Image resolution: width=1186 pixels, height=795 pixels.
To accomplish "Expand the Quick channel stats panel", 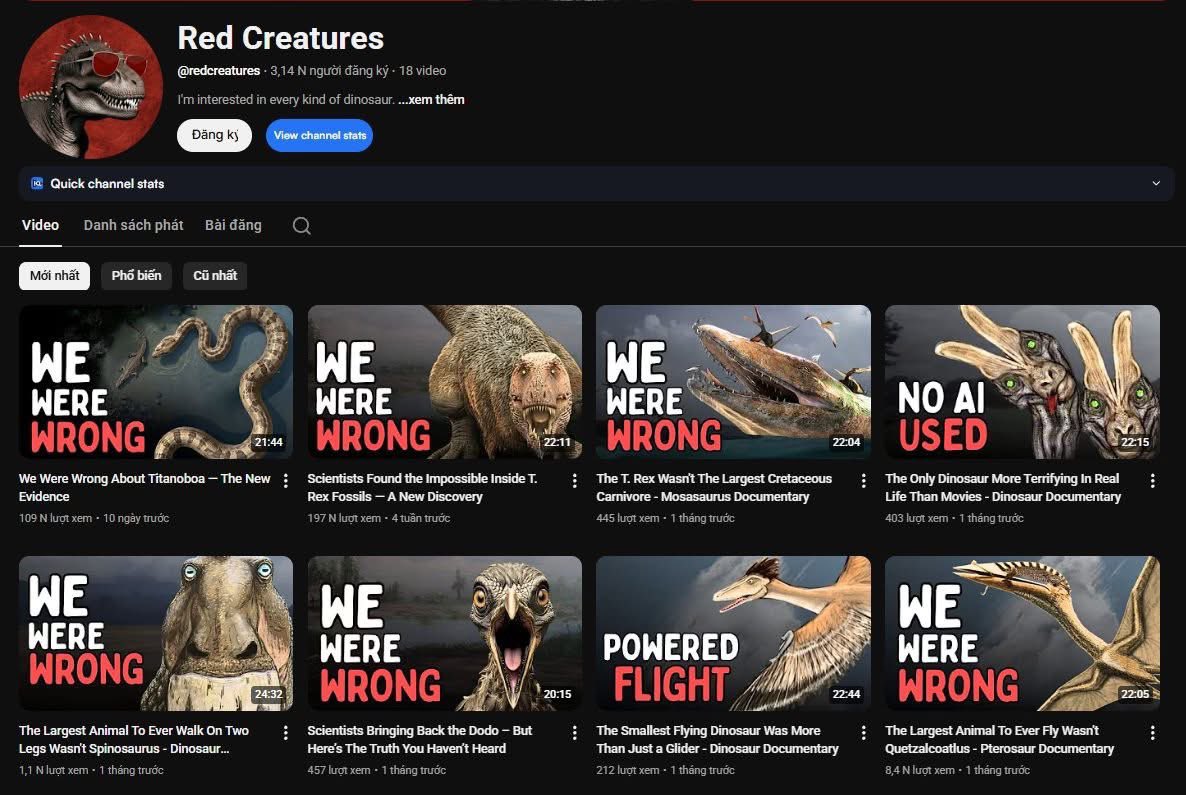I will pos(1156,183).
